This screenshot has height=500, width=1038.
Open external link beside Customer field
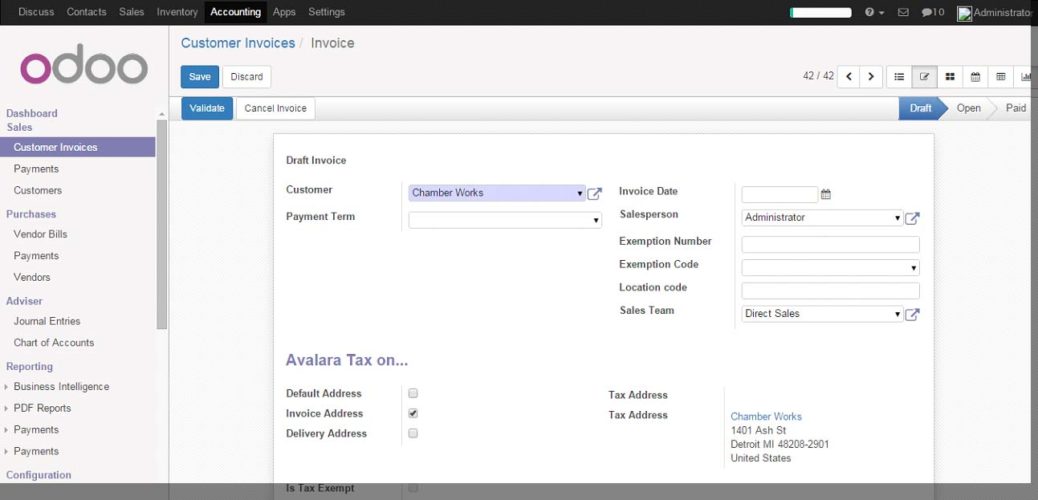pos(594,194)
